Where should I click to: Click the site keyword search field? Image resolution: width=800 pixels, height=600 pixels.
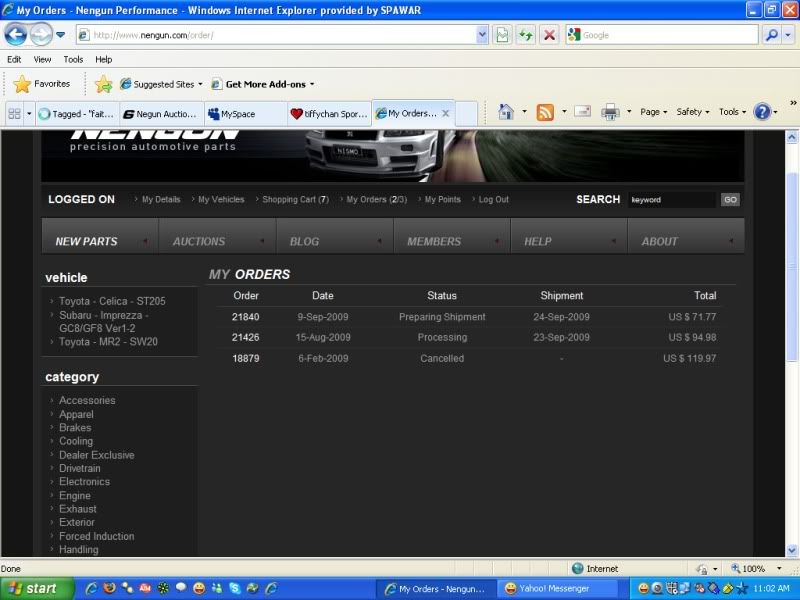671,199
